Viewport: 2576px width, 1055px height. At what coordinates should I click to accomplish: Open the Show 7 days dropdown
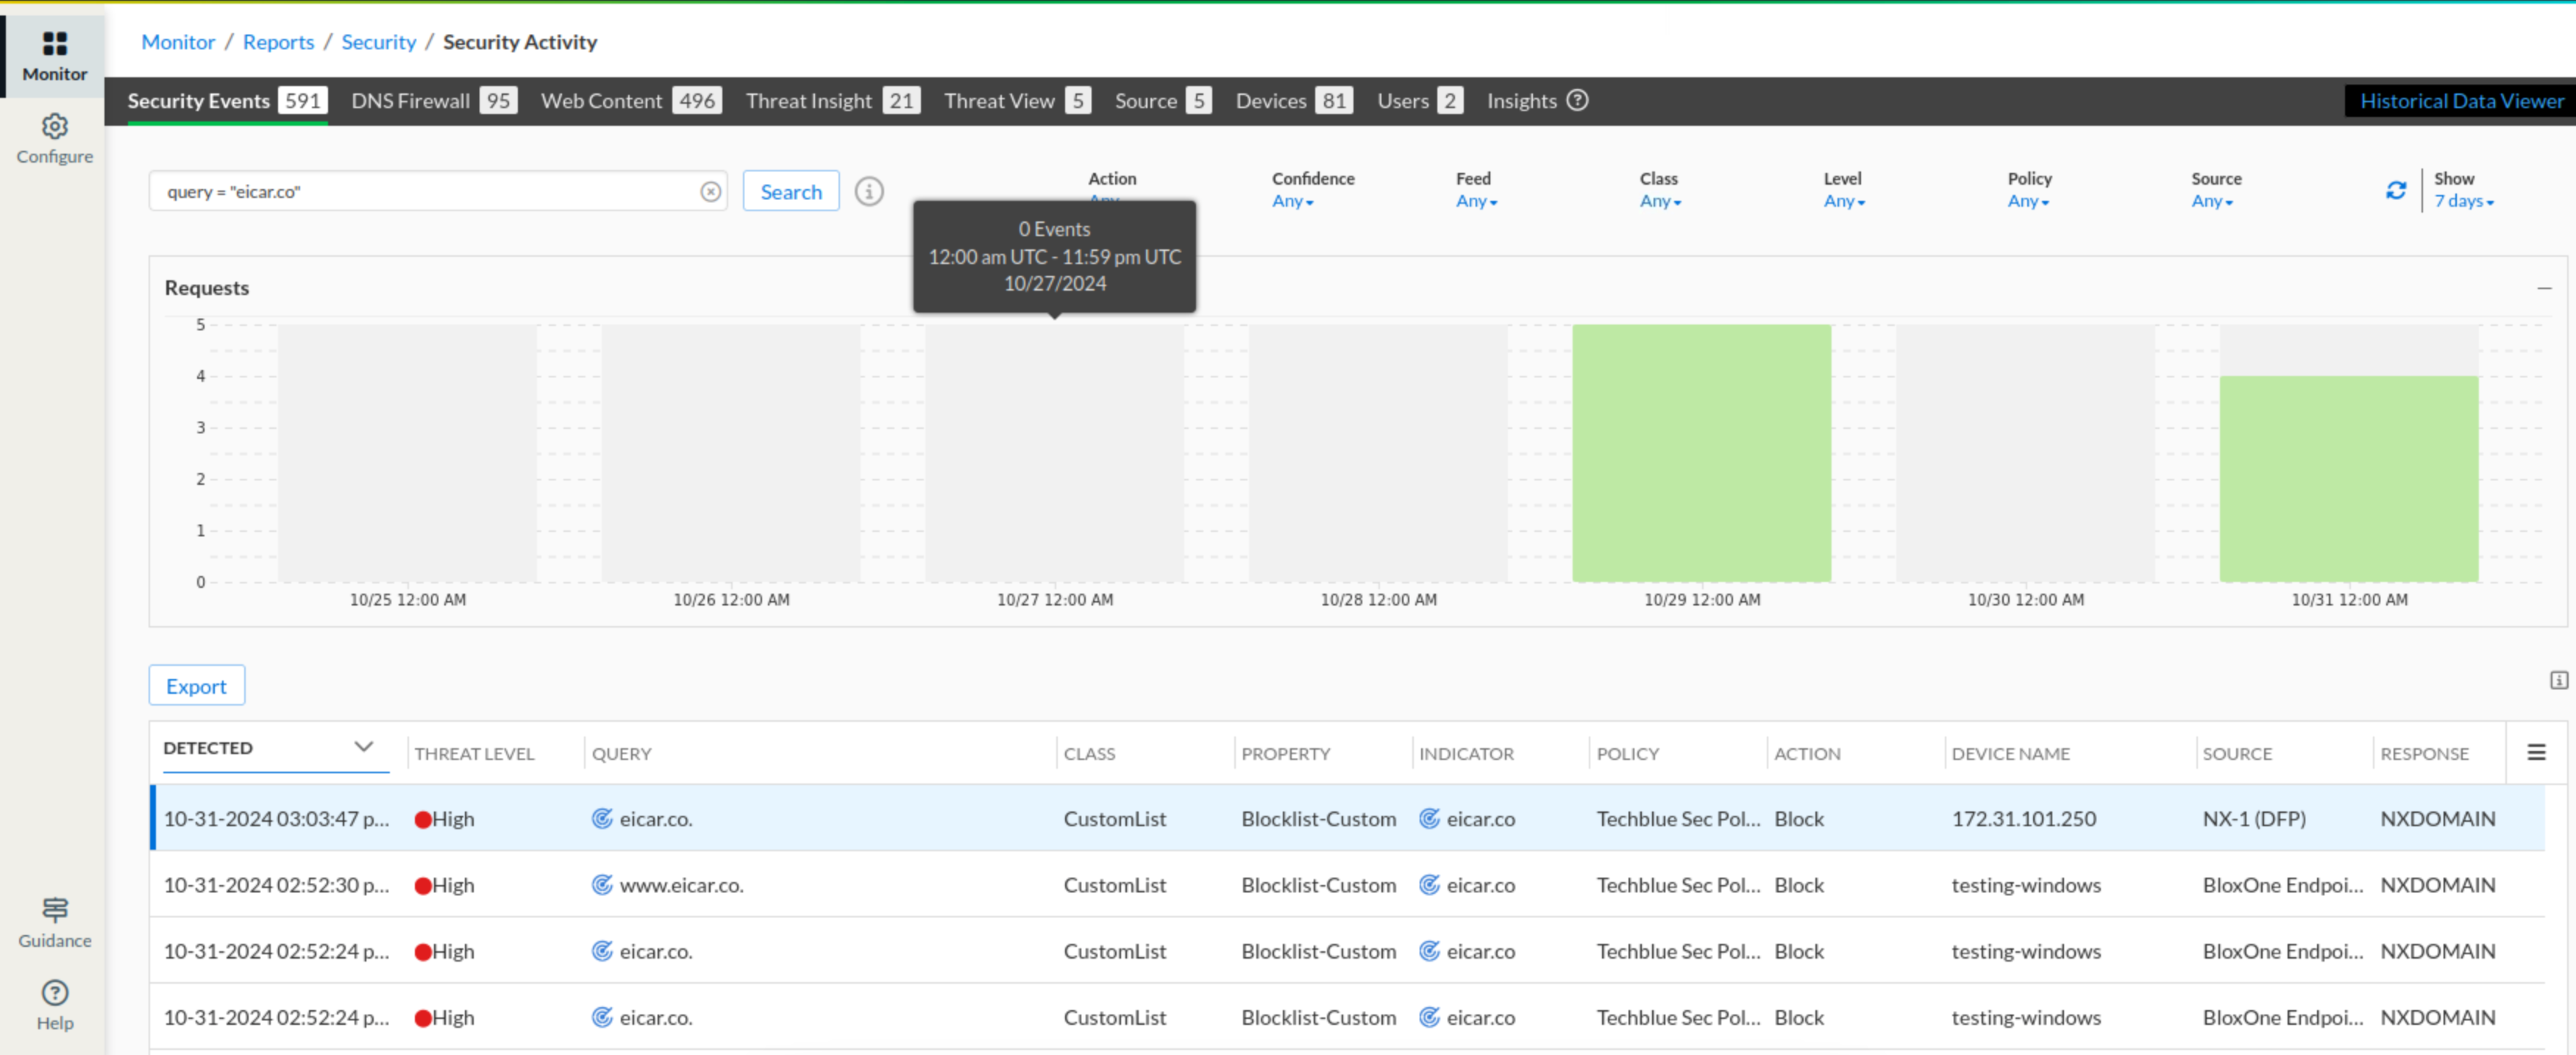[x=2463, y=202]
